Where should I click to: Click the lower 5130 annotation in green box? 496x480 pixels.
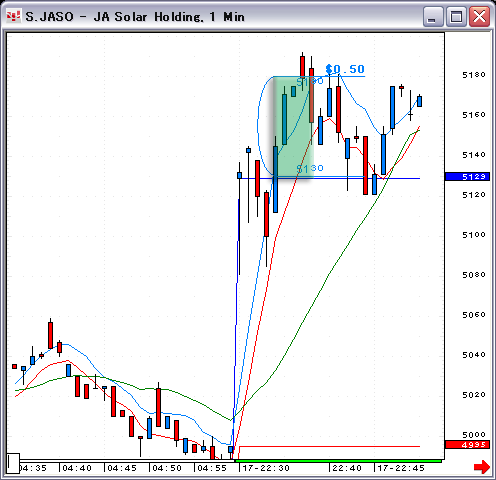pos(310,168)
